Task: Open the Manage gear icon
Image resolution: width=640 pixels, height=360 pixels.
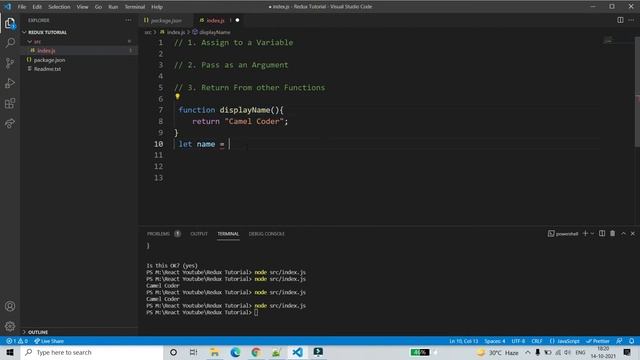Action: tap(10, 326)
